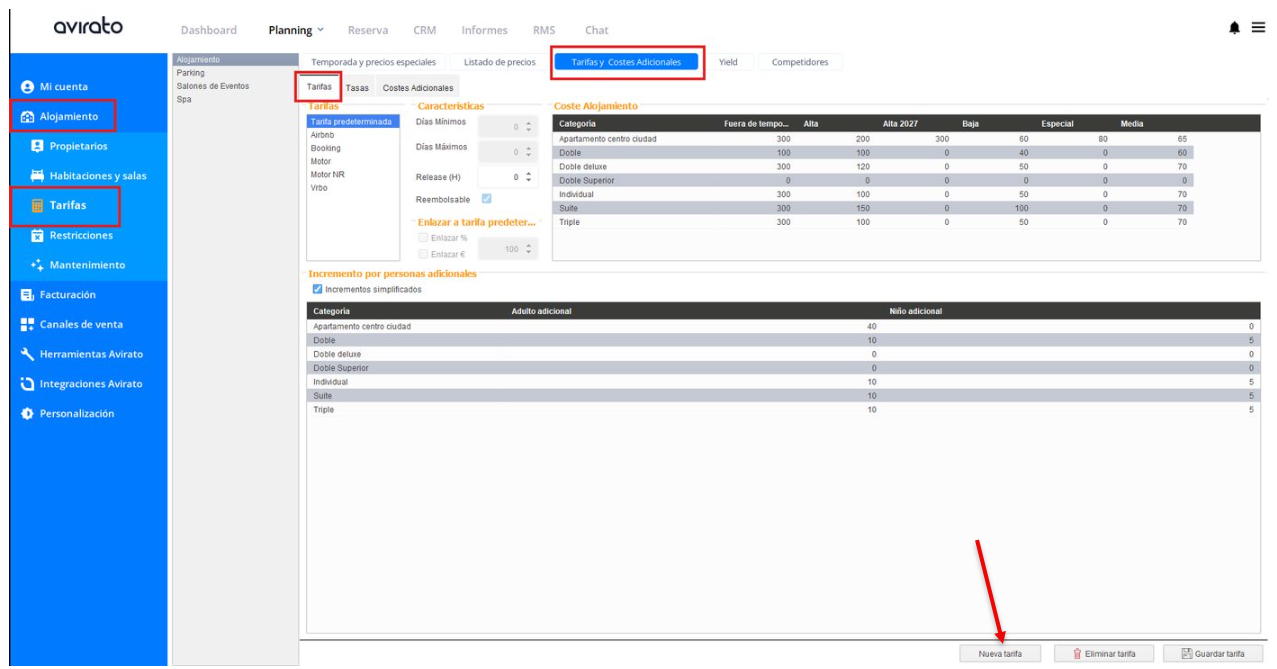Click Triple row in Incremento table
The width and height of the screenshot is (1277, 669).
pos(783,410)
